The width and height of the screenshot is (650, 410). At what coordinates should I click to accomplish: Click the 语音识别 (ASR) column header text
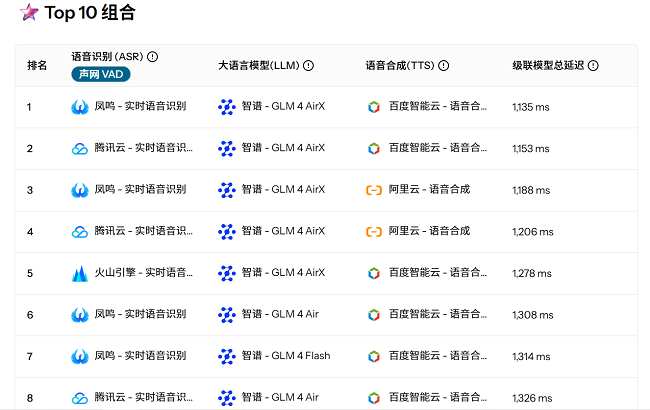[107, 56]
